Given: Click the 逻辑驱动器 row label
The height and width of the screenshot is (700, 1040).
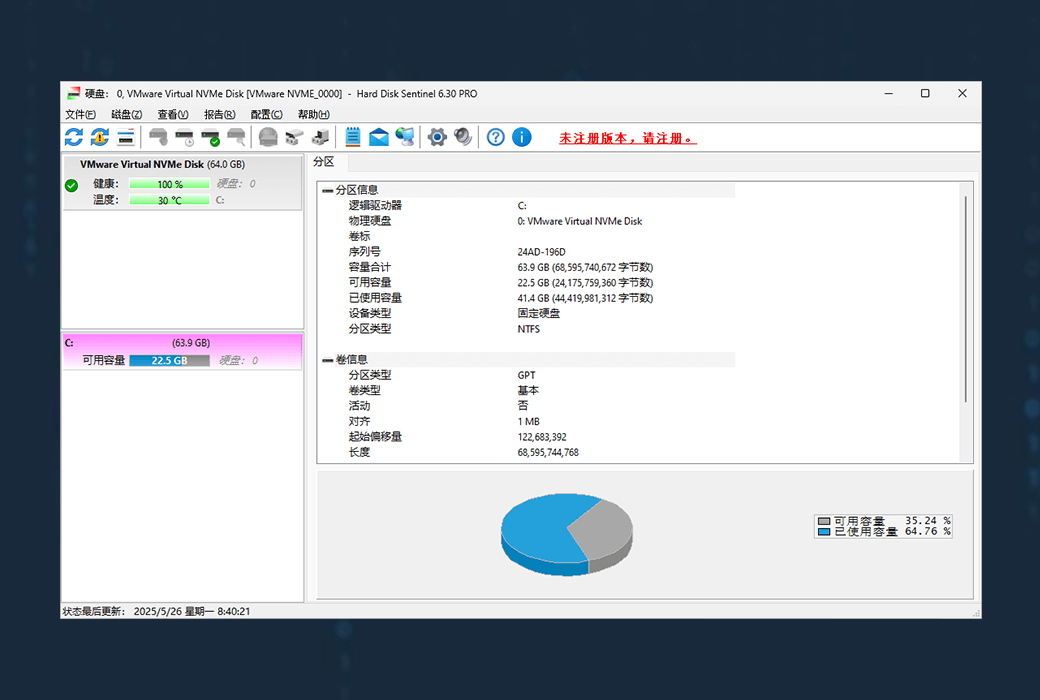Looking at the screenshot, I should 375,206.
